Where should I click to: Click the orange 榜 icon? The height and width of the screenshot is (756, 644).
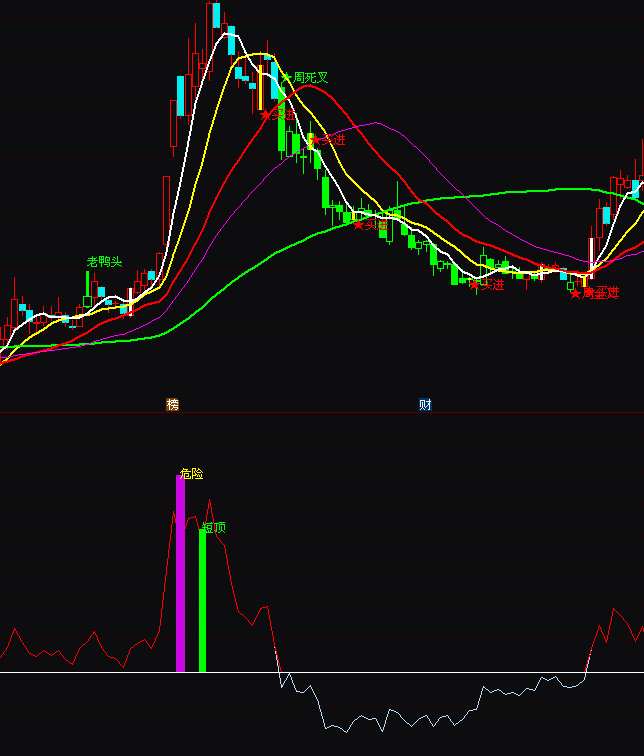coord(173,405)
